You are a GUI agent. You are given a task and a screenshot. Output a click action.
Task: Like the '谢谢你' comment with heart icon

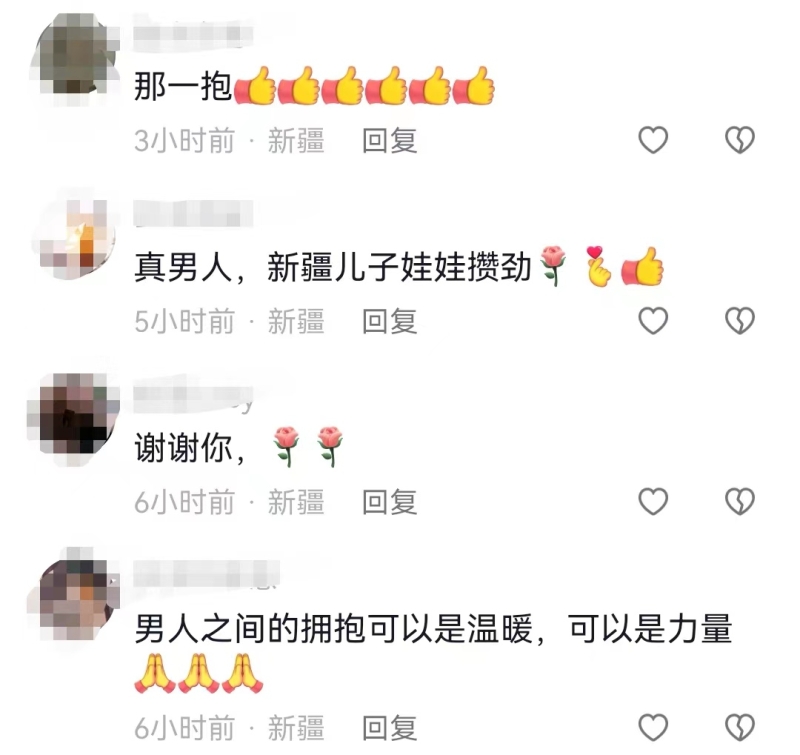[x=653, y=501]
